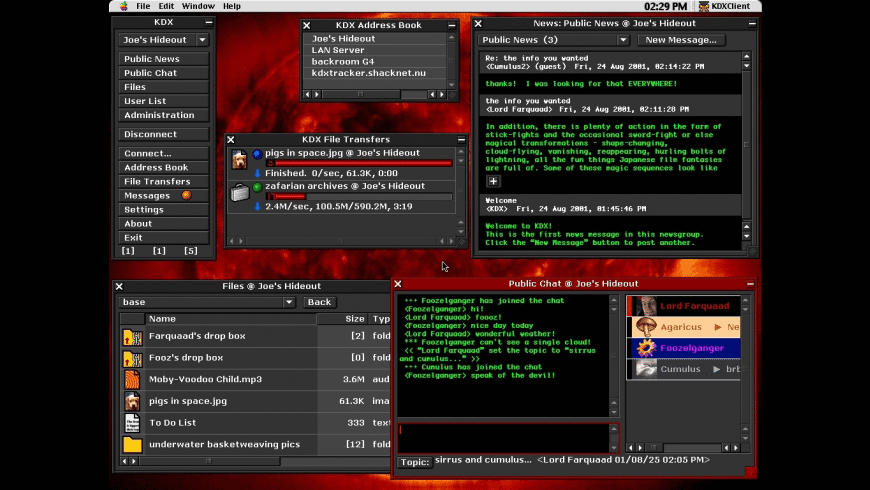870x490 pixels.
Task: Click the blue status ball on pigs in space.jpg
Action: (257, 153)
